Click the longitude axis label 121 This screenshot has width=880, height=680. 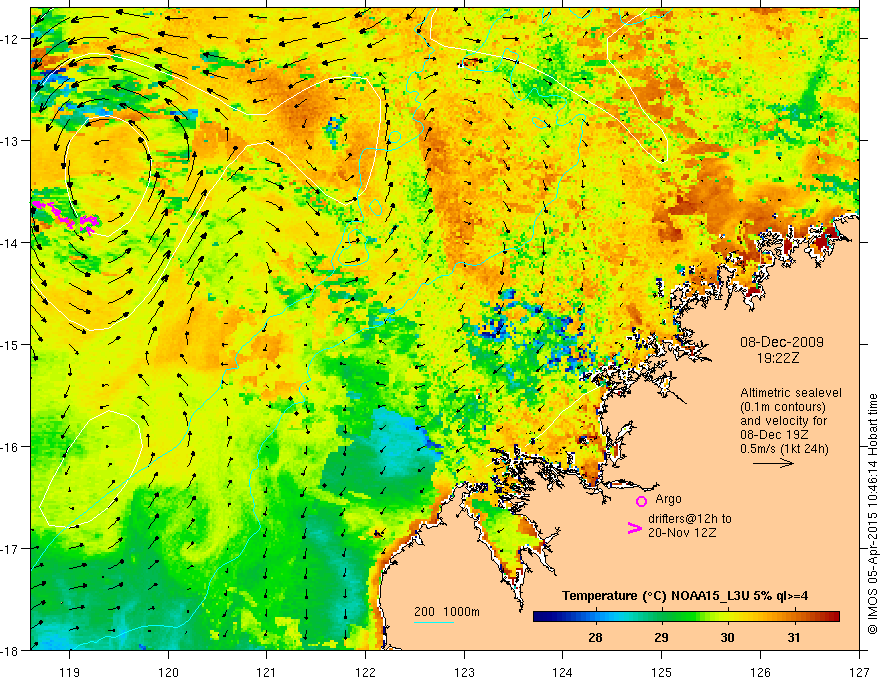tap(267, 672)
